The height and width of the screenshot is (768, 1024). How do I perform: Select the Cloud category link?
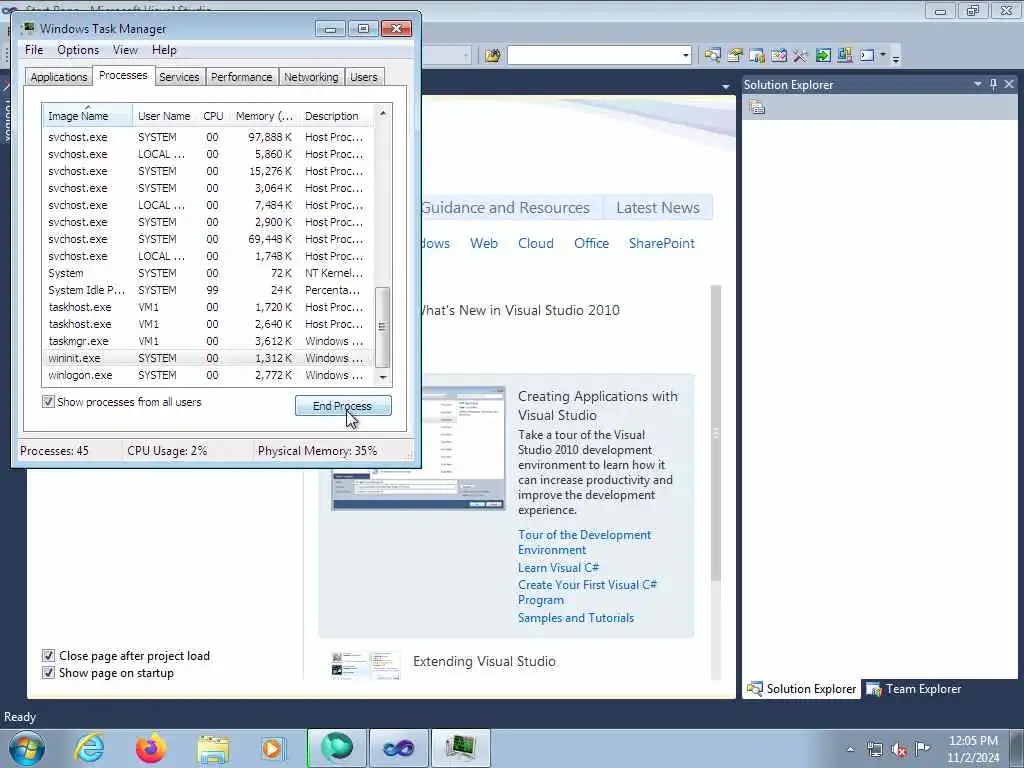tap(536, 243)
